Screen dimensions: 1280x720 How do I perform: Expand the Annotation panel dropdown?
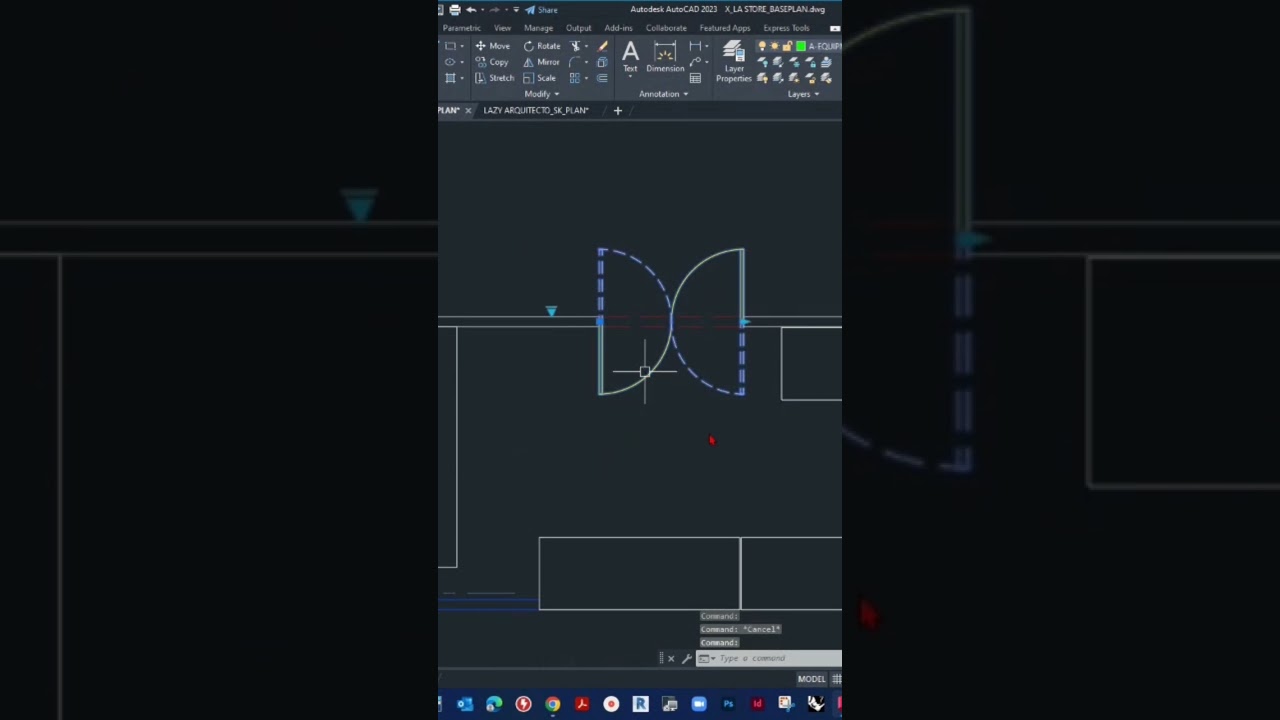(x=665, y=94)
